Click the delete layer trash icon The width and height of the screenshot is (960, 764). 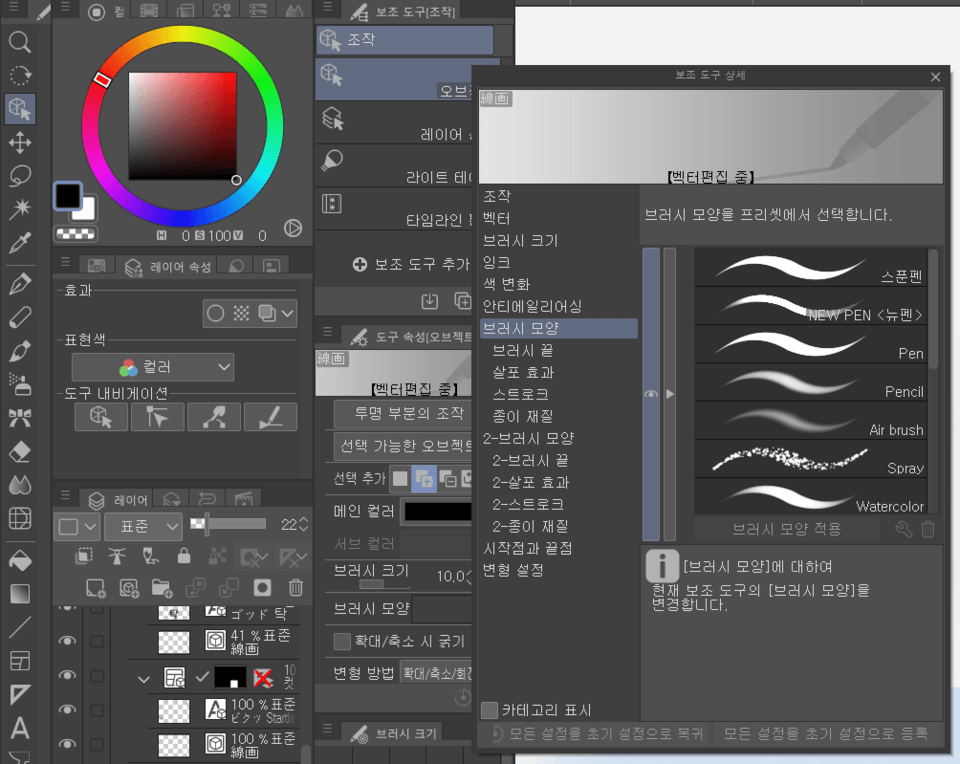(x=294, y=588)
